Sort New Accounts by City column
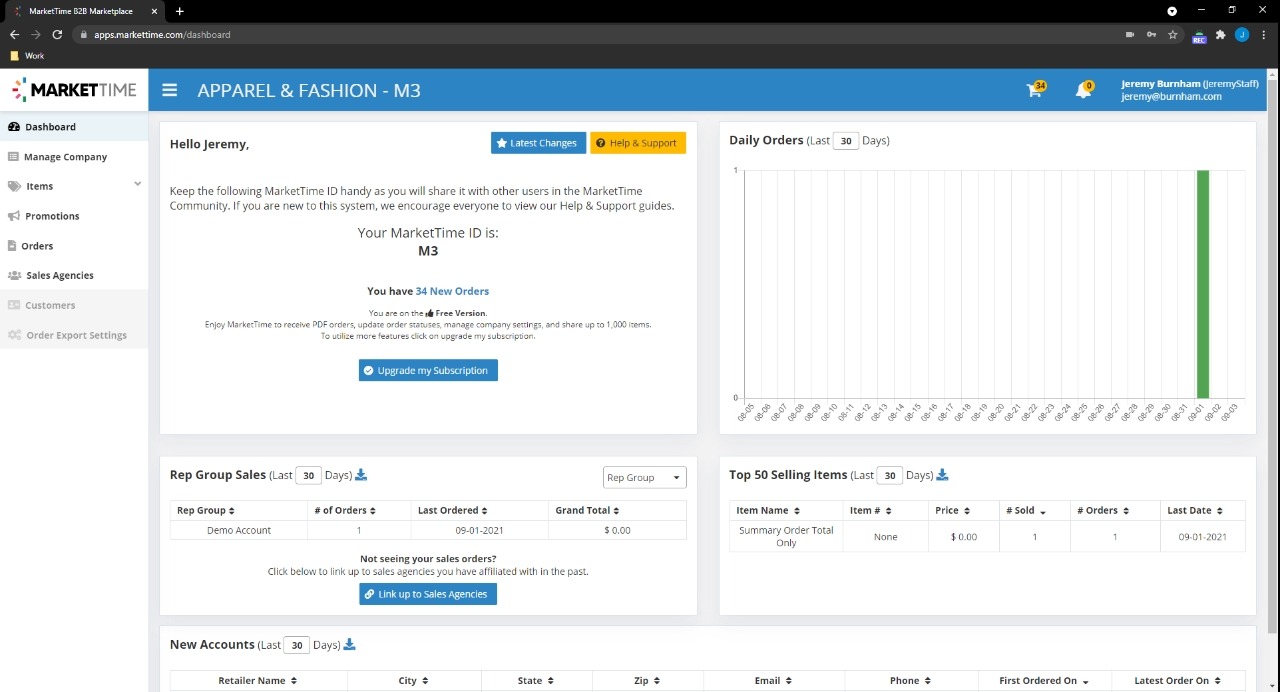The image size is (1280, 692). tap(414, 681)
